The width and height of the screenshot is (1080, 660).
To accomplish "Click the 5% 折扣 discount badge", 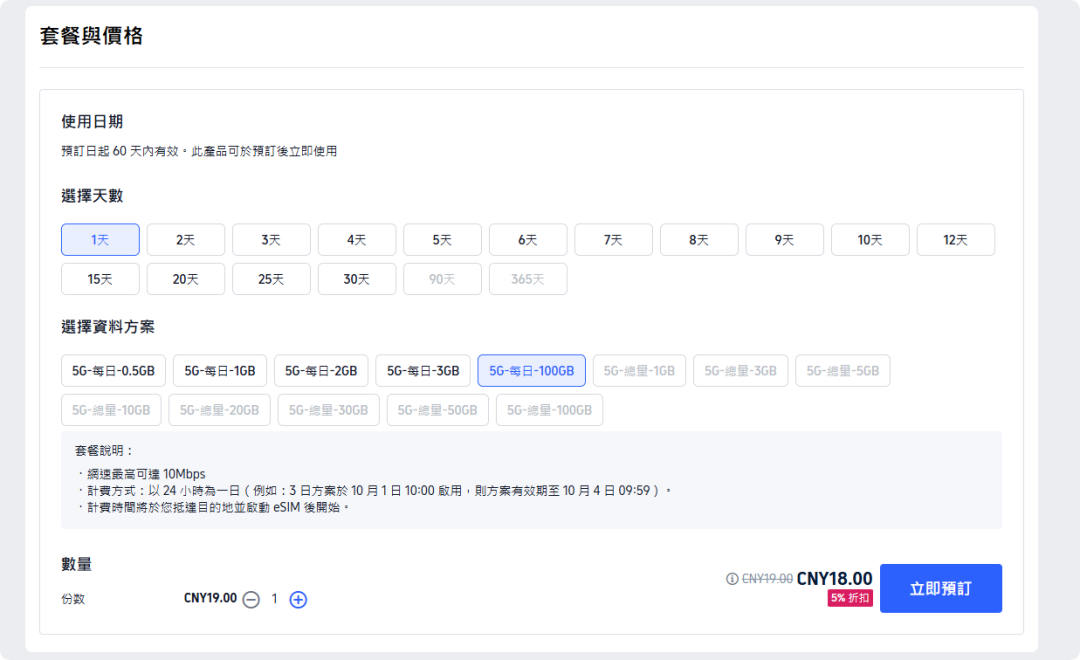I will click(850, 598).
